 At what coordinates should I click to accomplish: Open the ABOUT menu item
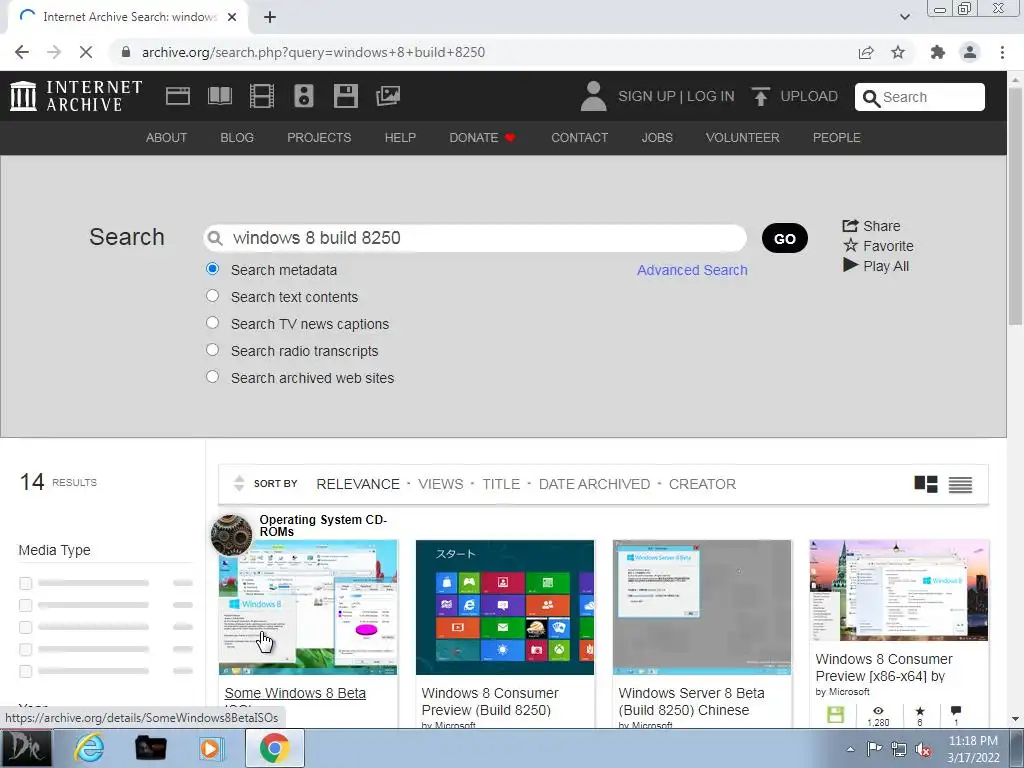(x=167, y=138)
